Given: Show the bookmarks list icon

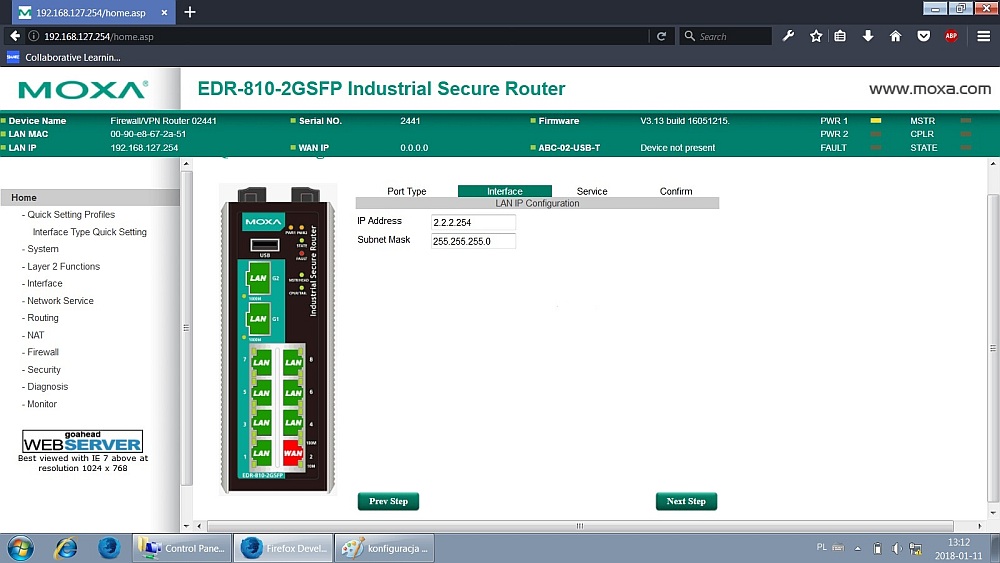Looking at the screenshot, I should click(840, 36).
